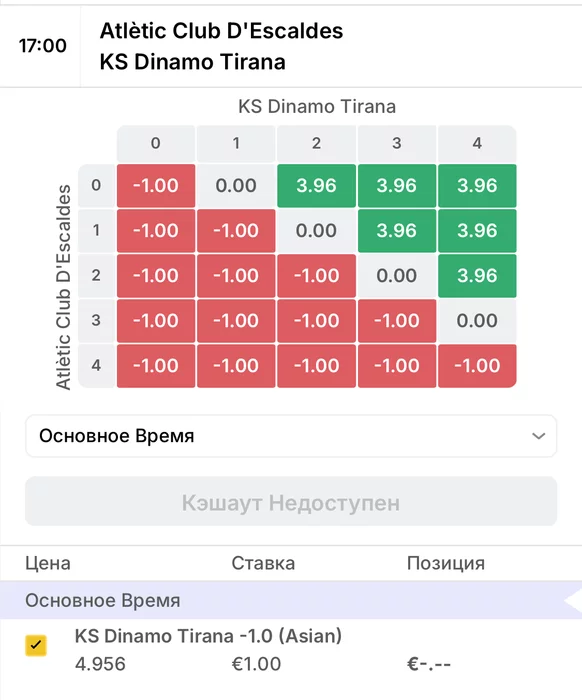Click the column header for 4 goals
Image resolution: width=582 pixels, height=700 pixels.
pos(477,143)
